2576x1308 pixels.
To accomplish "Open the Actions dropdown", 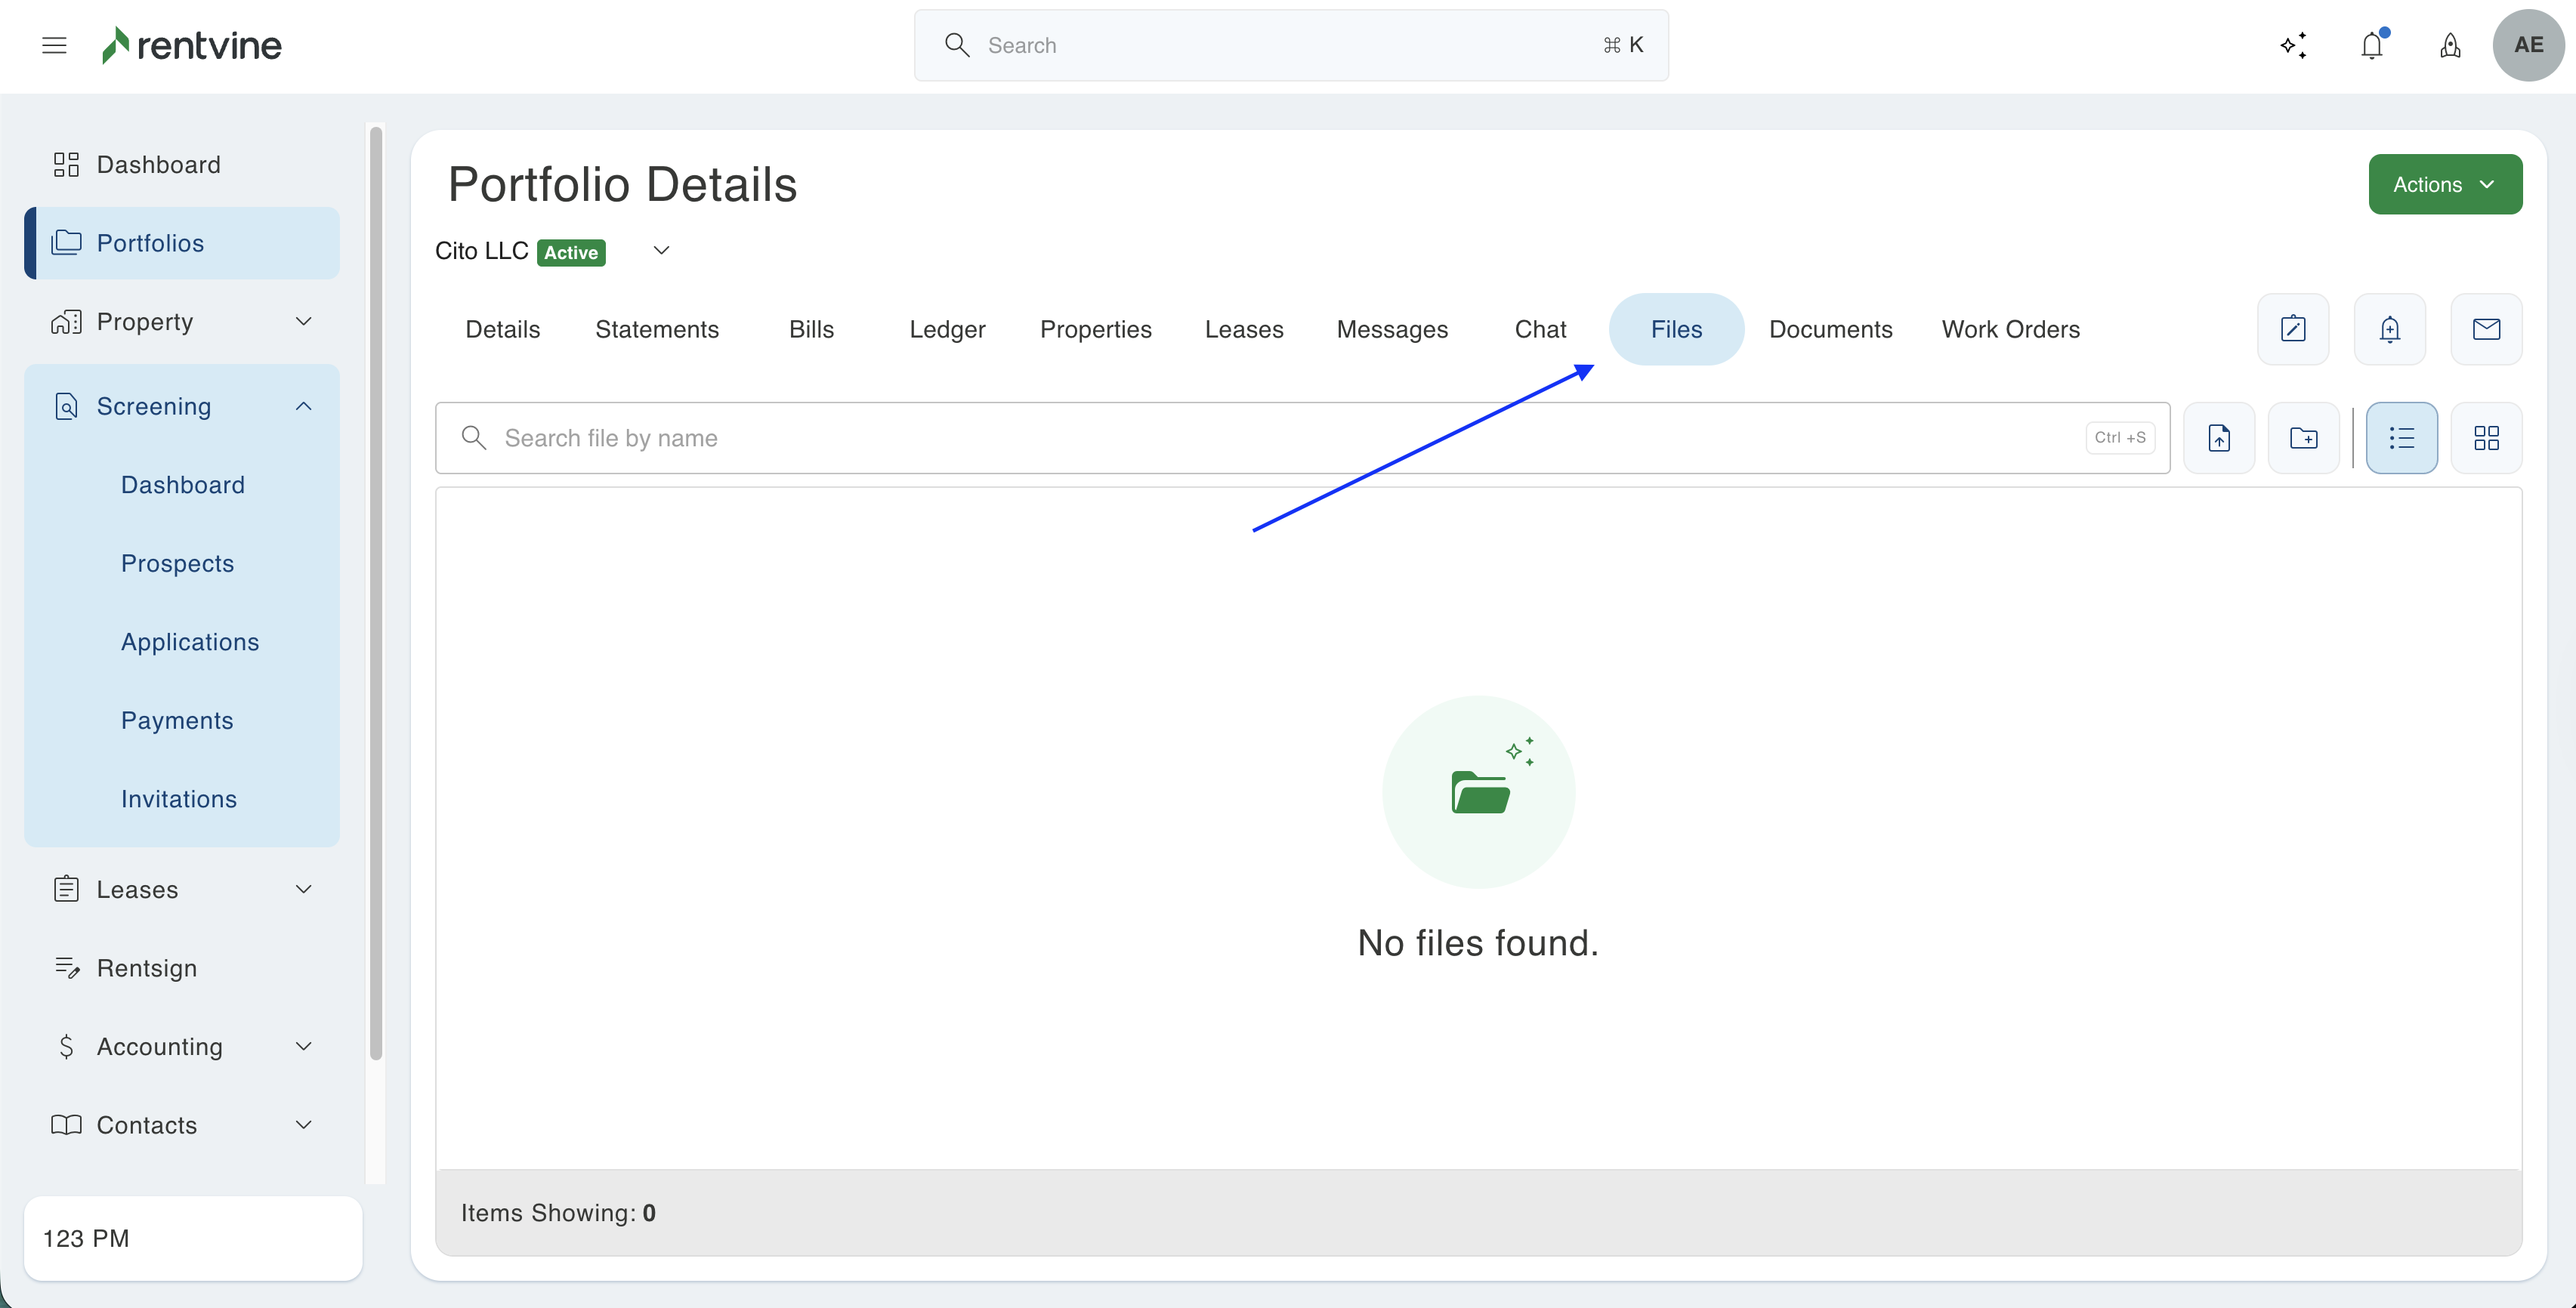I will (x=2444, y=184).
